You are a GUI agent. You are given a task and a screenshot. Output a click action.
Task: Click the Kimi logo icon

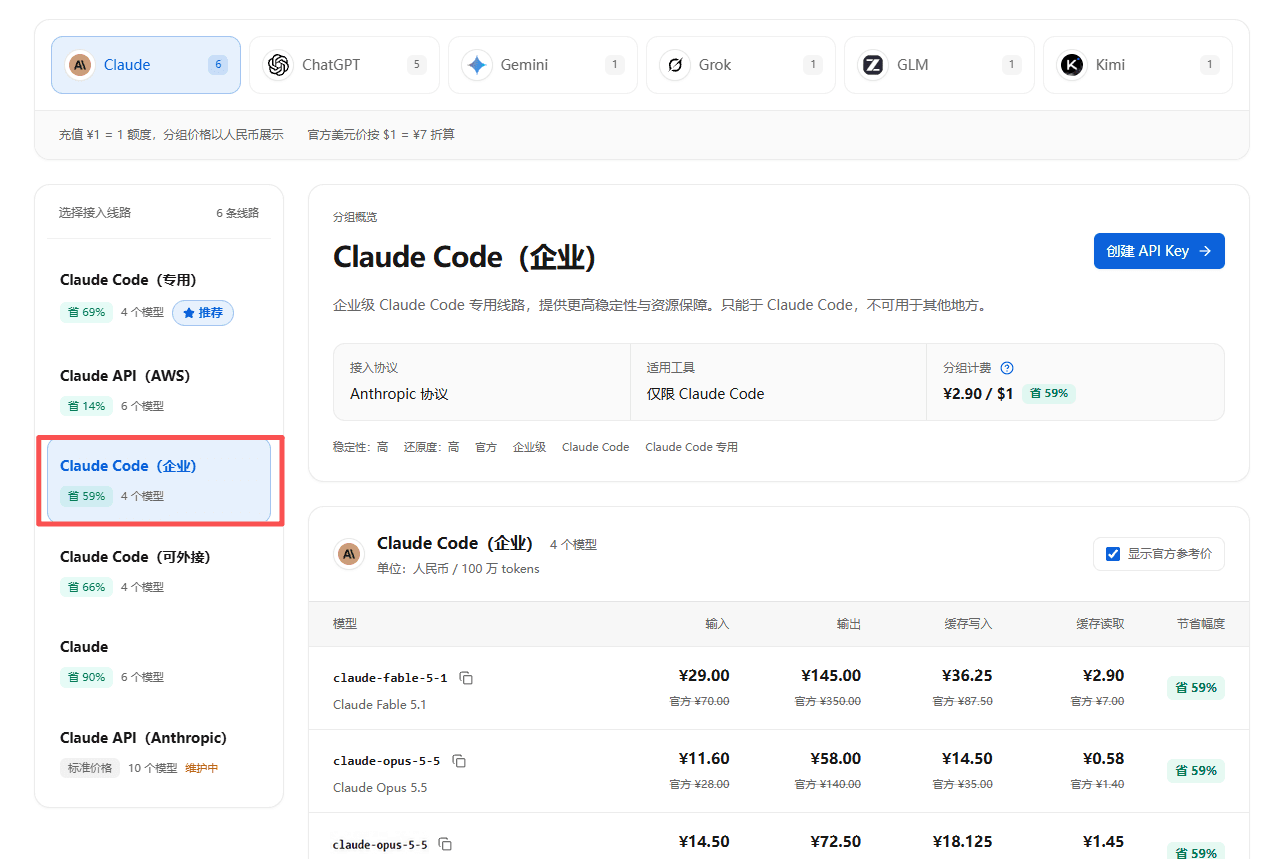[x=1072, y=65]
